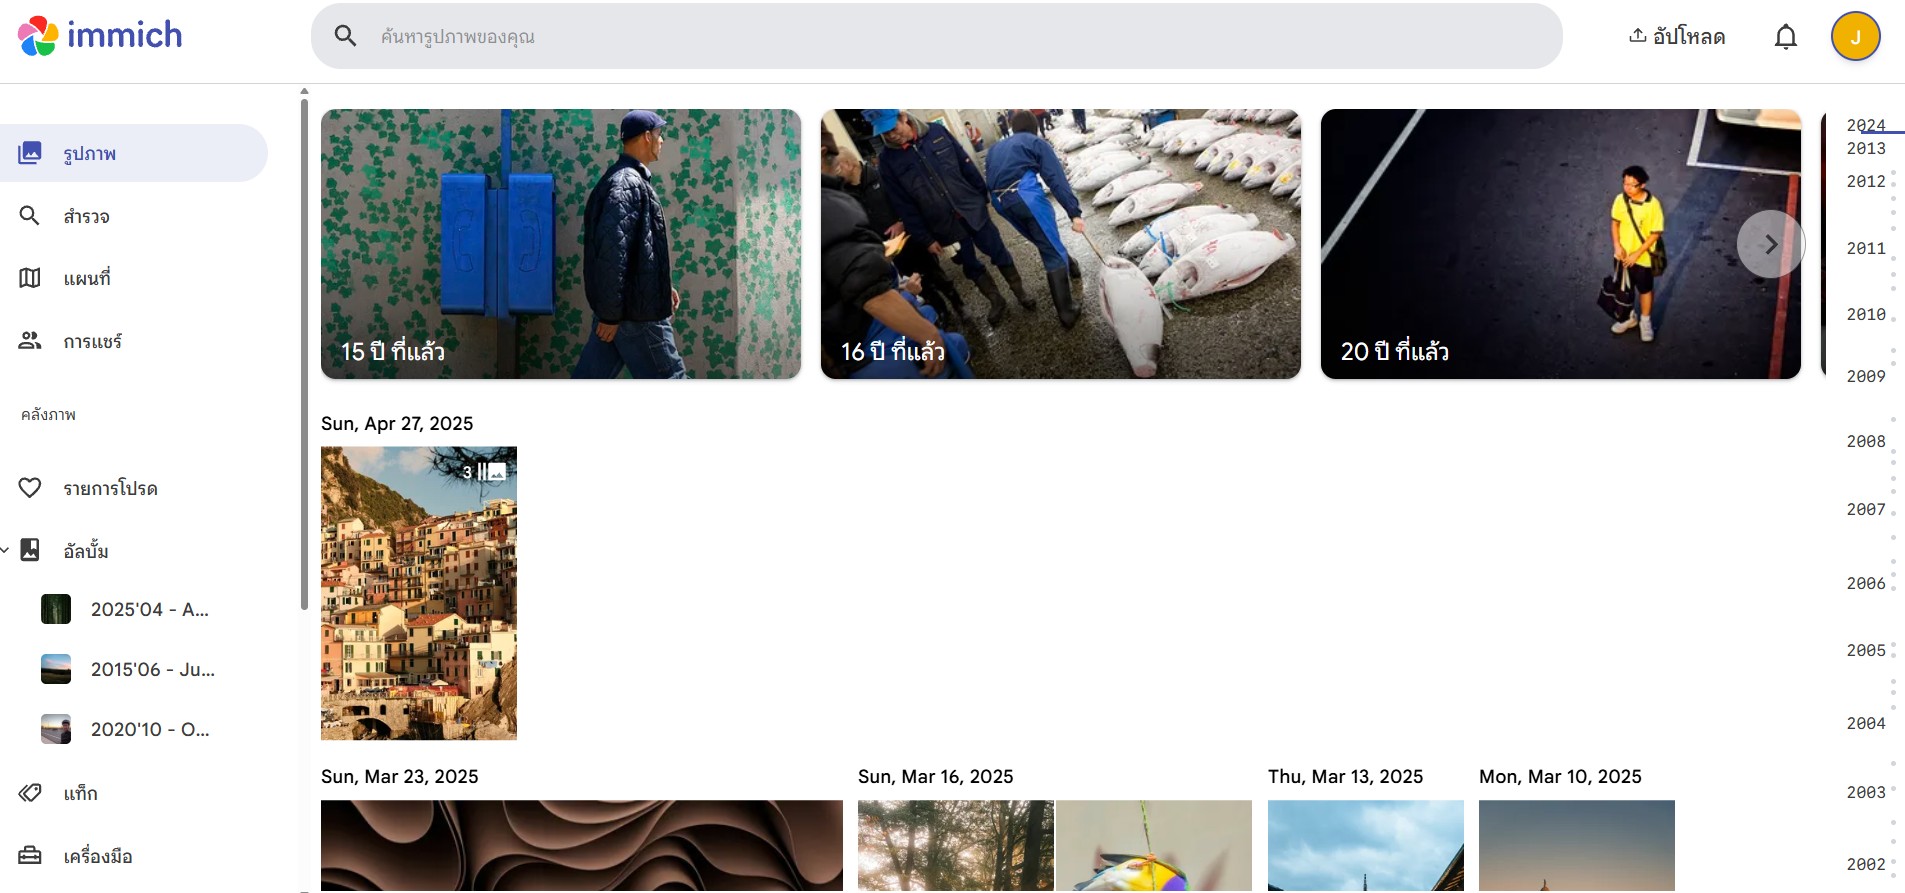This screenshot has width=1905, height=893.
Task: Open the 16 ปี ที่แล้ว memory card
Action: click(1061, 244)
